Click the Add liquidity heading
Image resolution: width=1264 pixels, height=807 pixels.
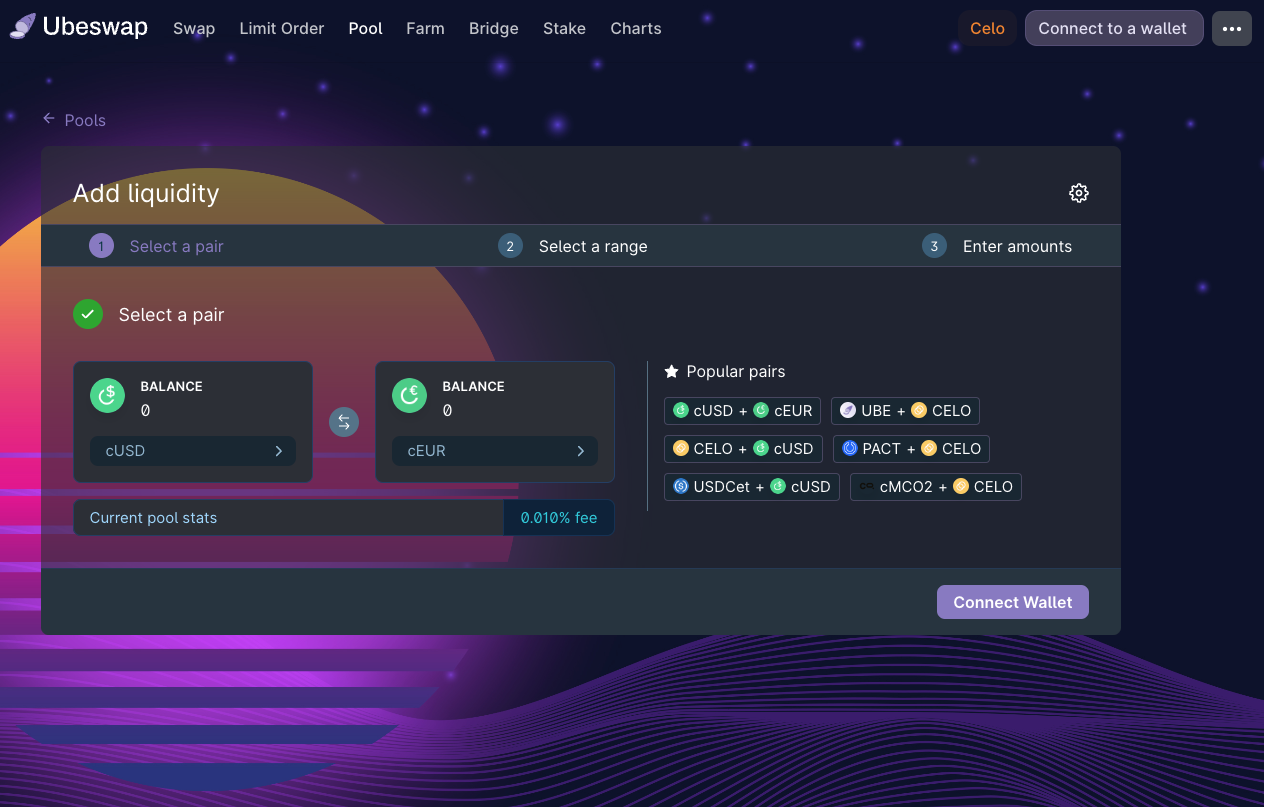146,193
